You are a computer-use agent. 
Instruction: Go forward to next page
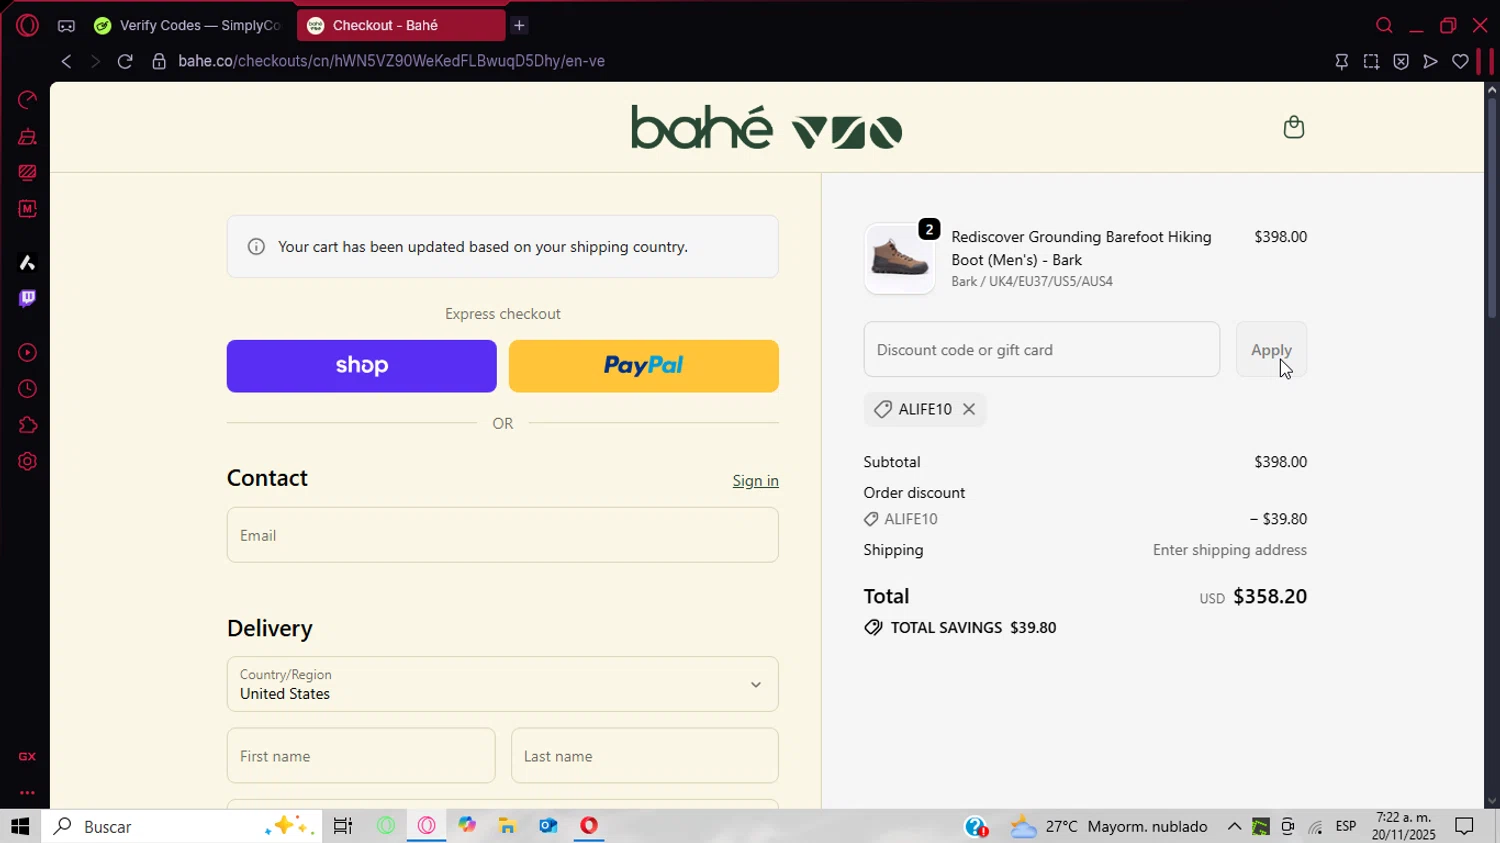pyautogui.click(x=95, y=61)
